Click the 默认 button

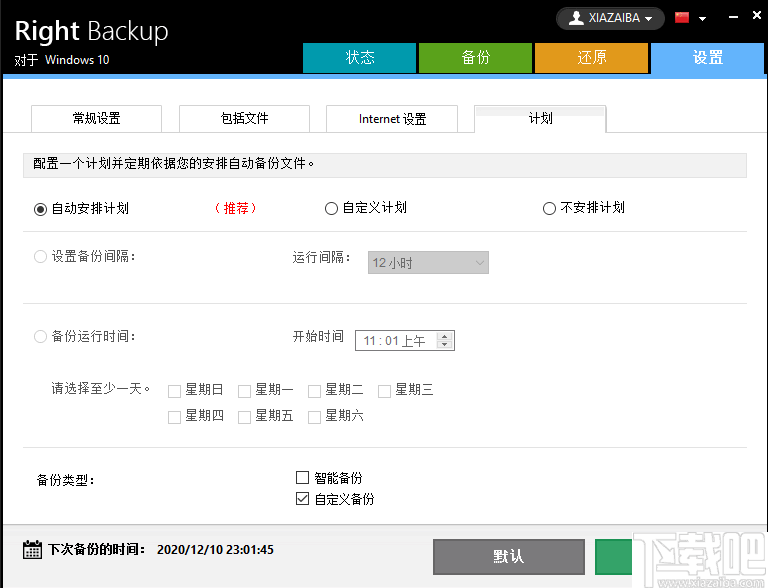(509, 557)
